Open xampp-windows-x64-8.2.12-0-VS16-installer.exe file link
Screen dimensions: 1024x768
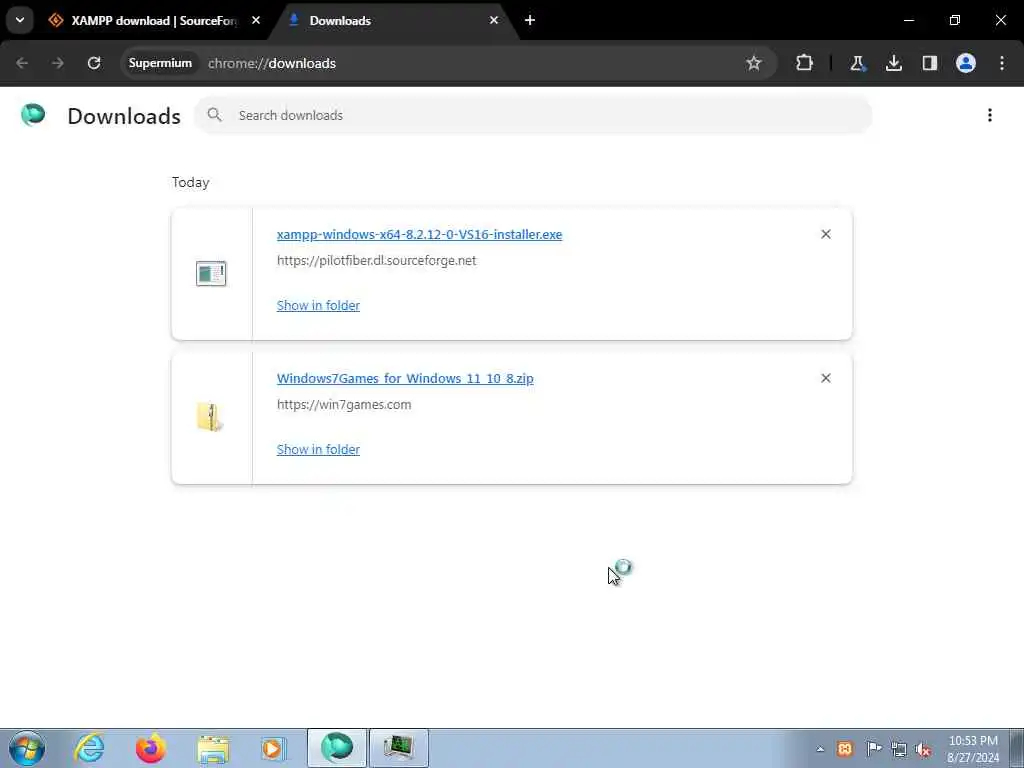(x=419, y=234)
